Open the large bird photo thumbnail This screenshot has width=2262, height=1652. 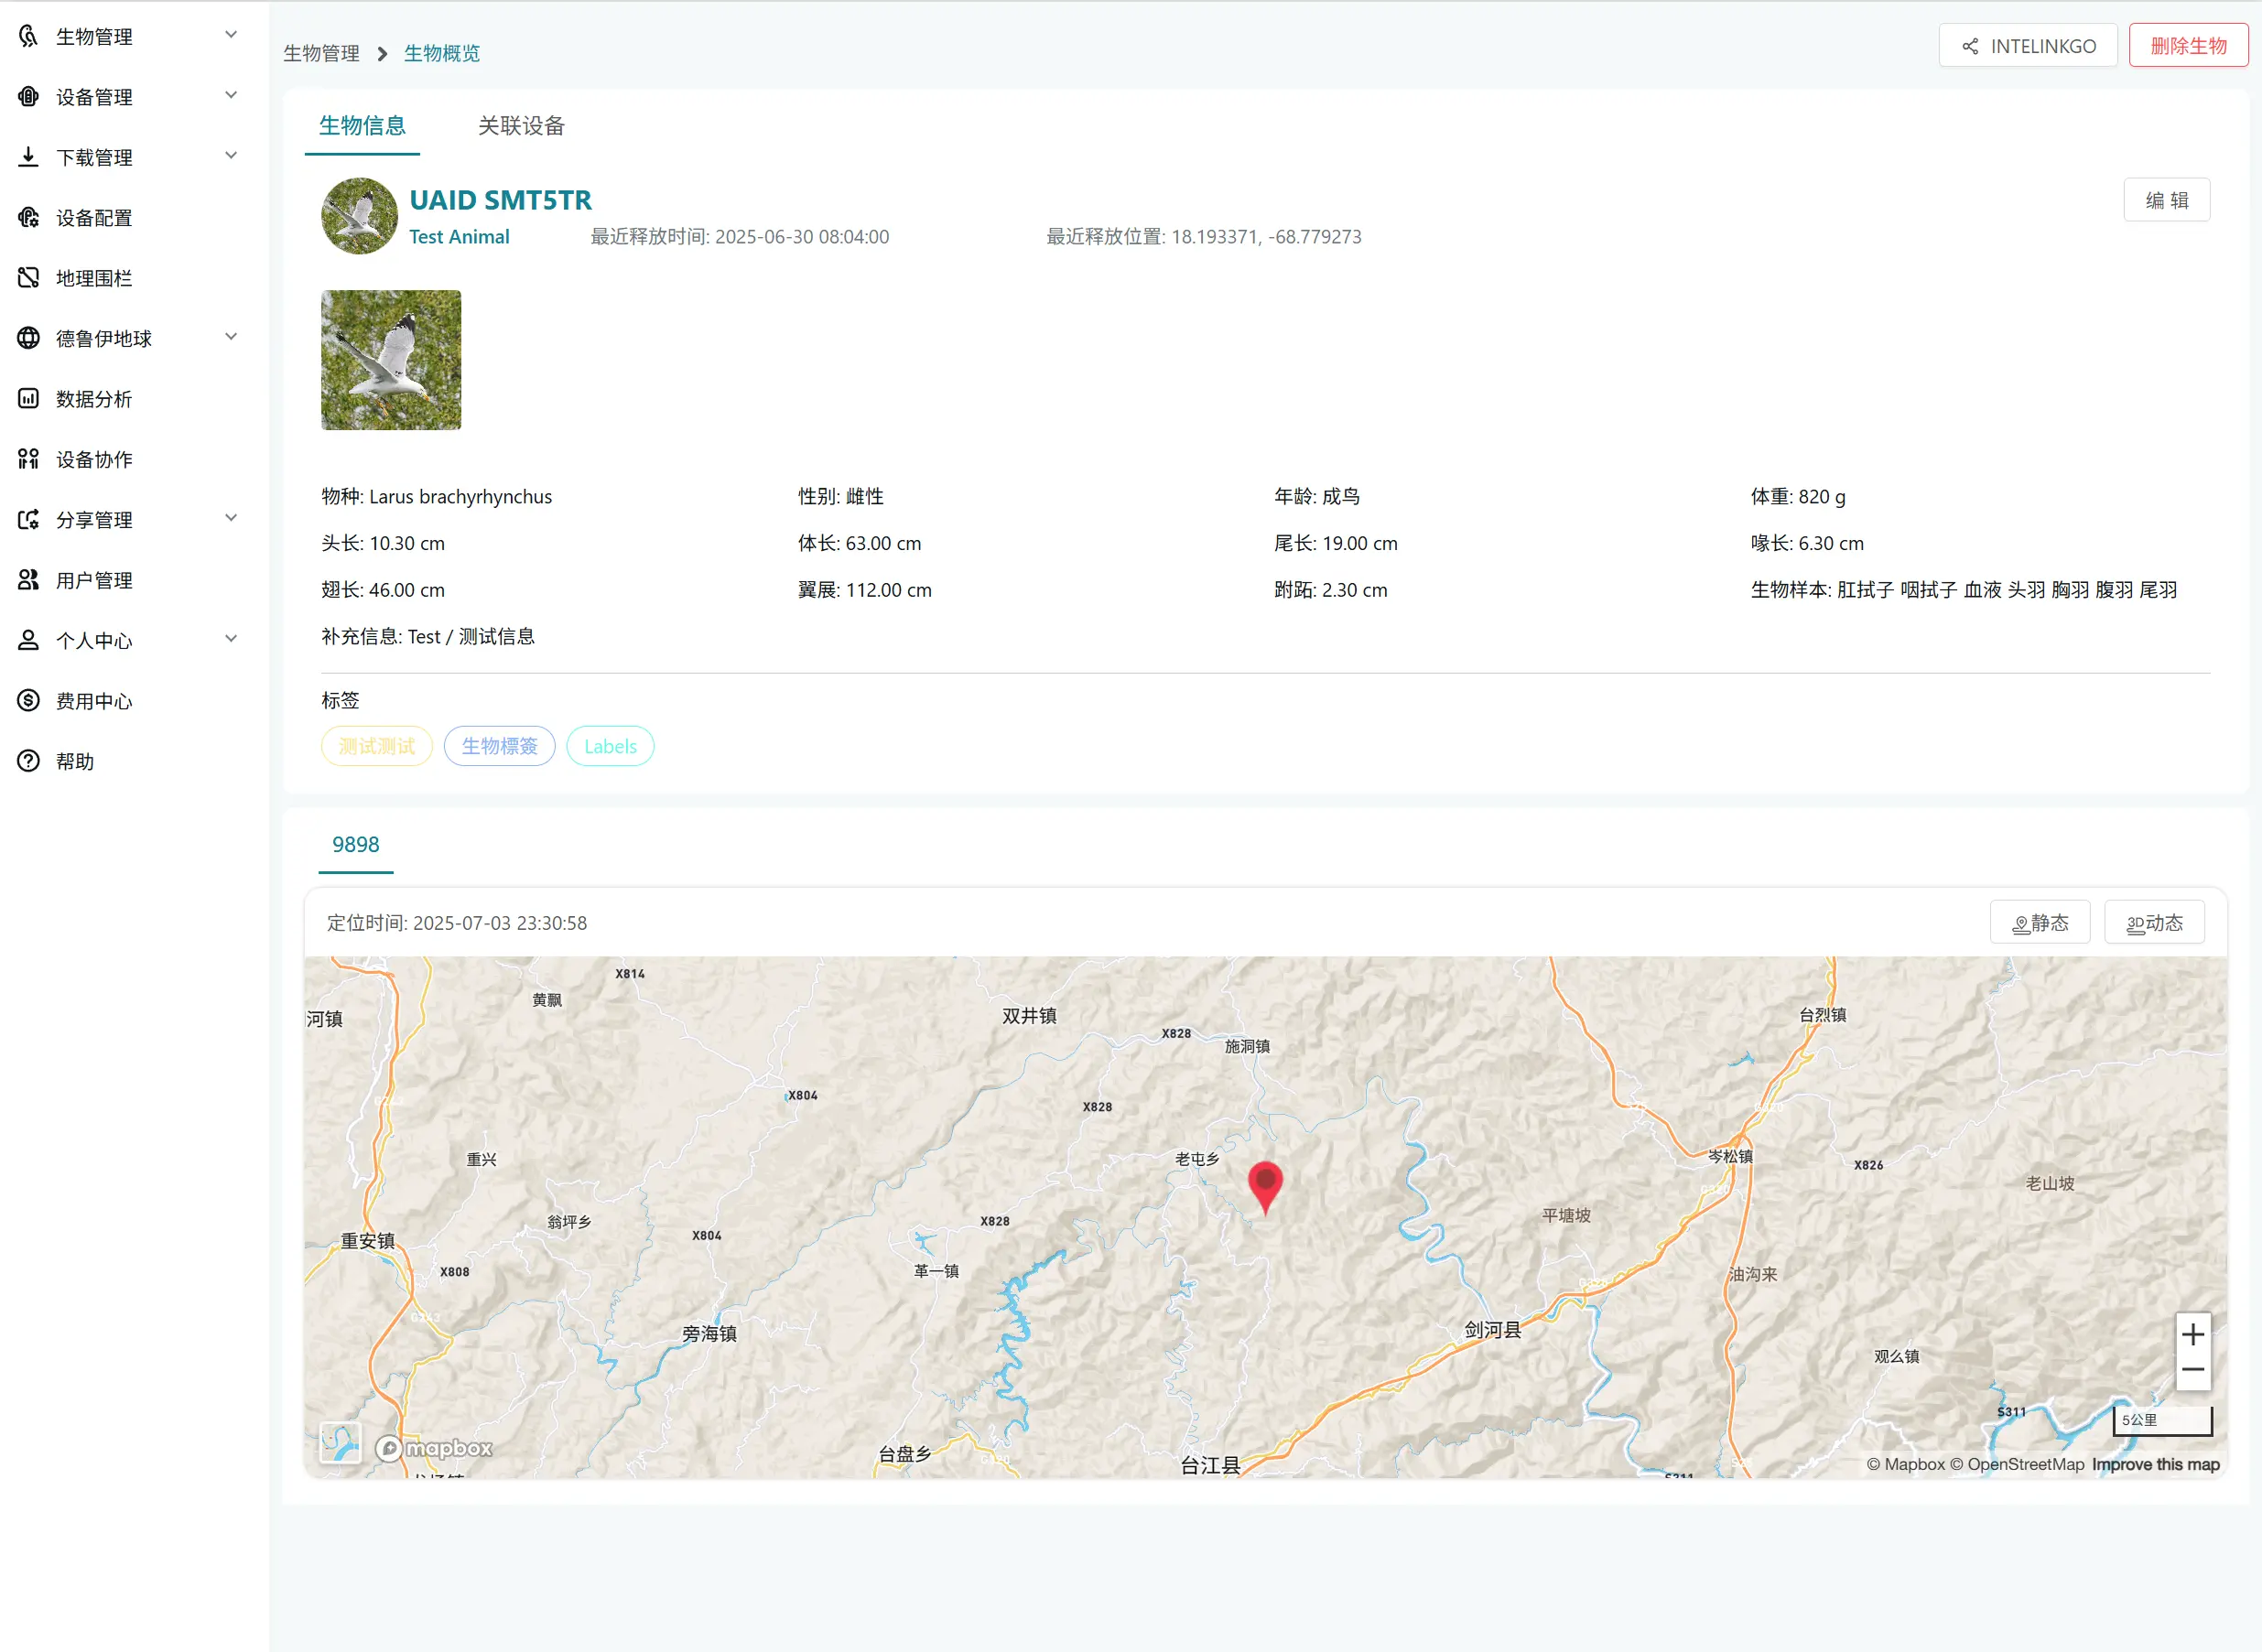(x=391, y=360)
